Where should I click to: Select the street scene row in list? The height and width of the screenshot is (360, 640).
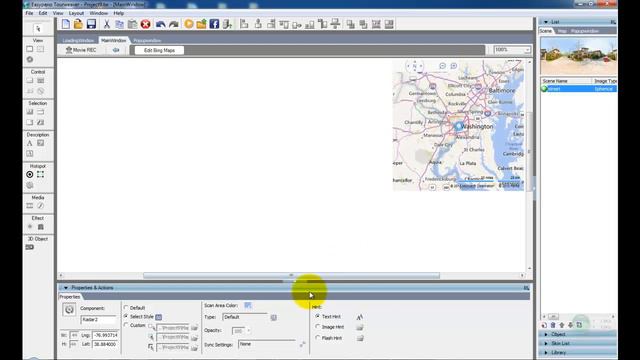[x=578, y=89]
